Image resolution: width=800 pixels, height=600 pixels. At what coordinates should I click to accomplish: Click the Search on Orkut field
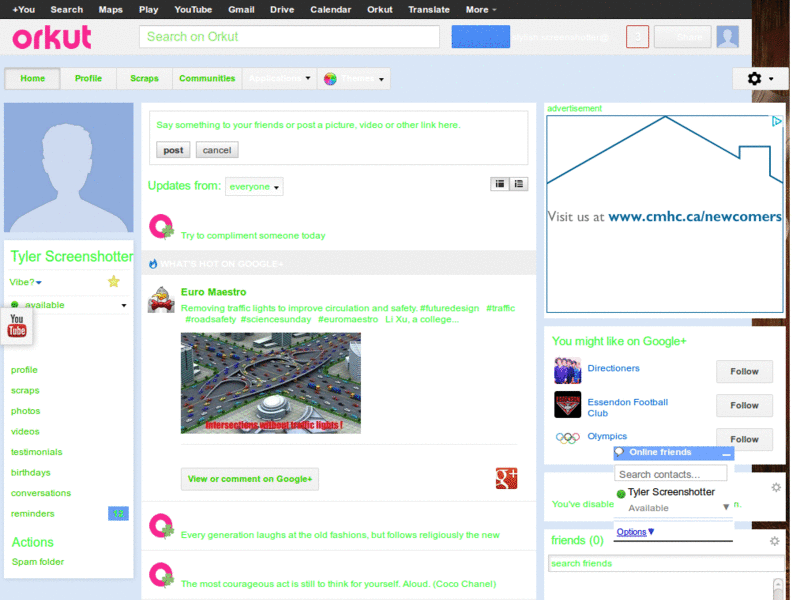coord(289,37)
